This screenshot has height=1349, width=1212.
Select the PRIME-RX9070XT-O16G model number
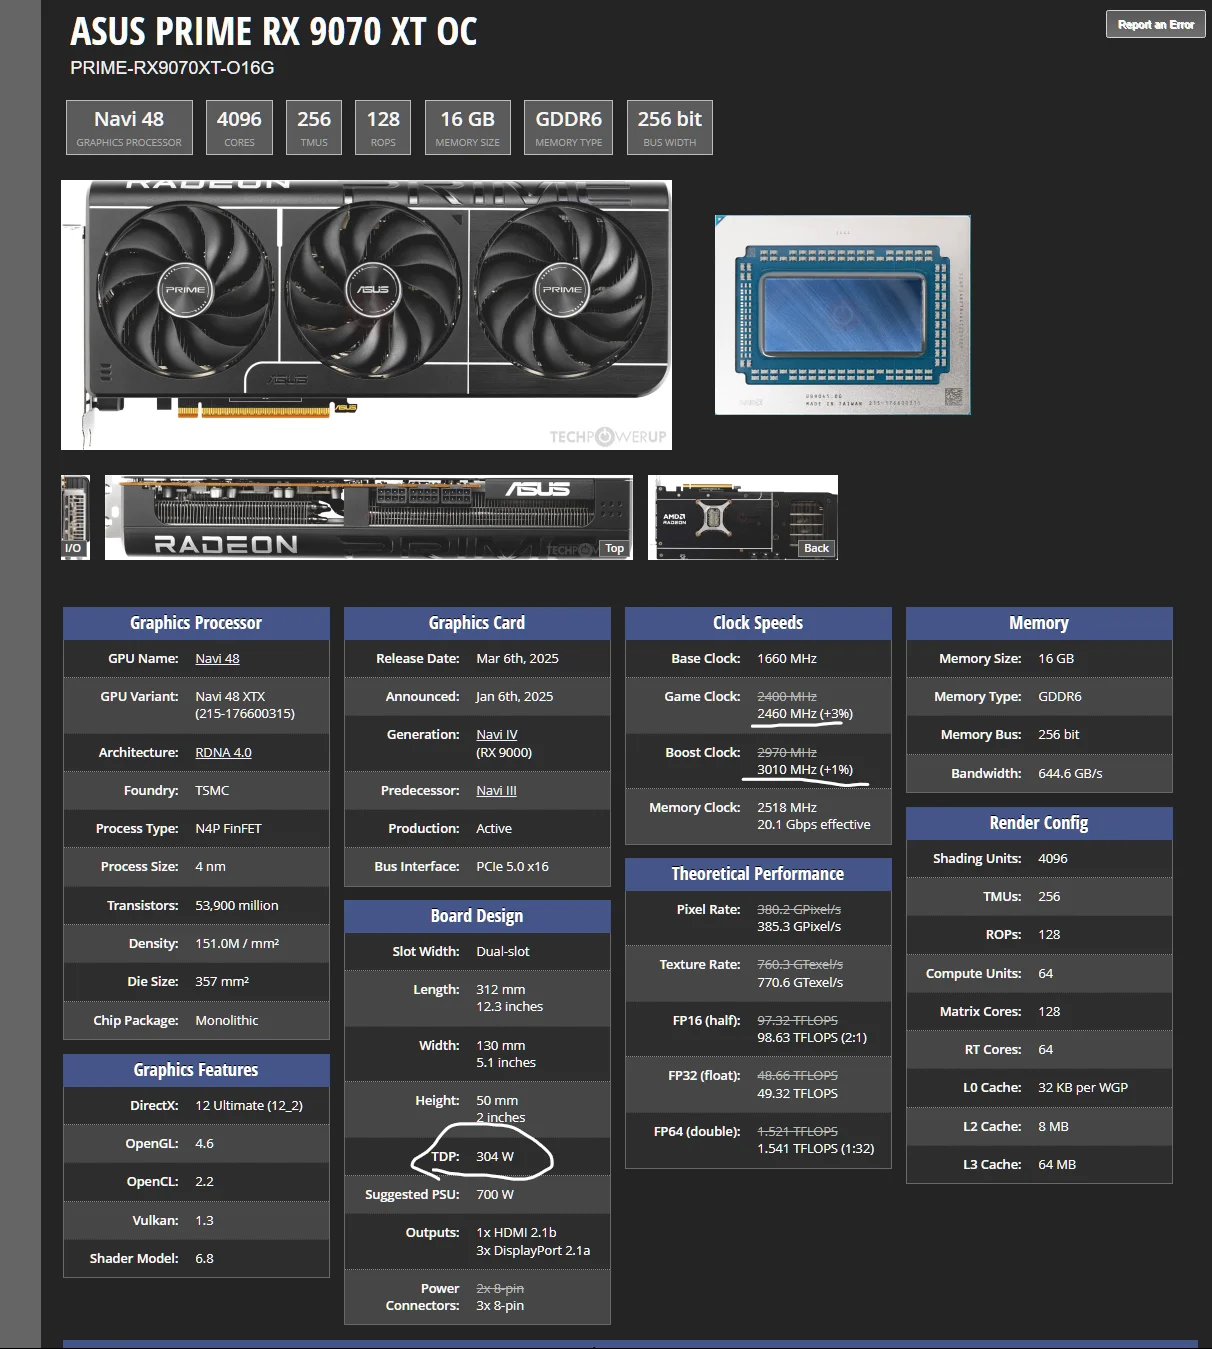[x=172, y=68]
